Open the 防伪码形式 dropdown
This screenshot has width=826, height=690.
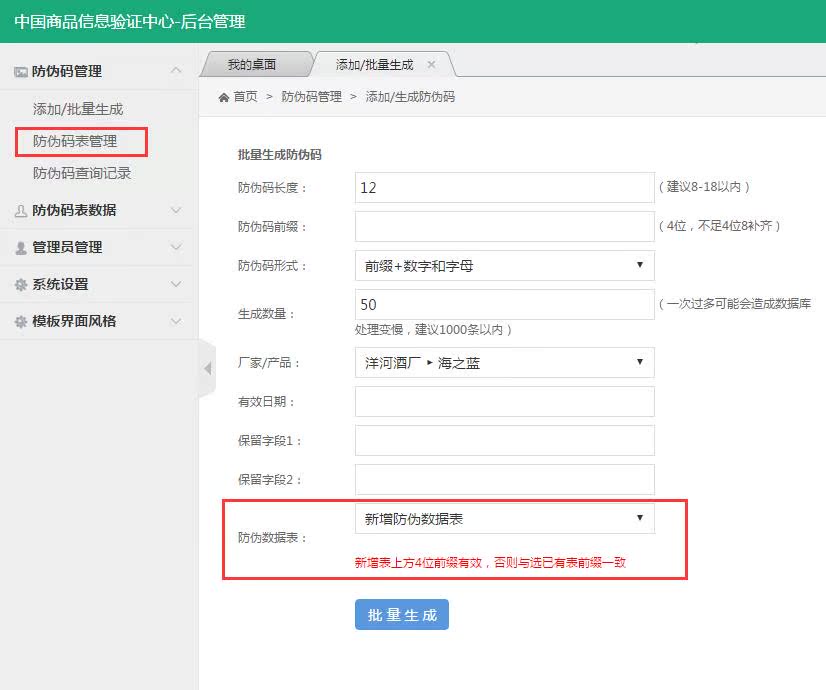(x=505, y=265)
